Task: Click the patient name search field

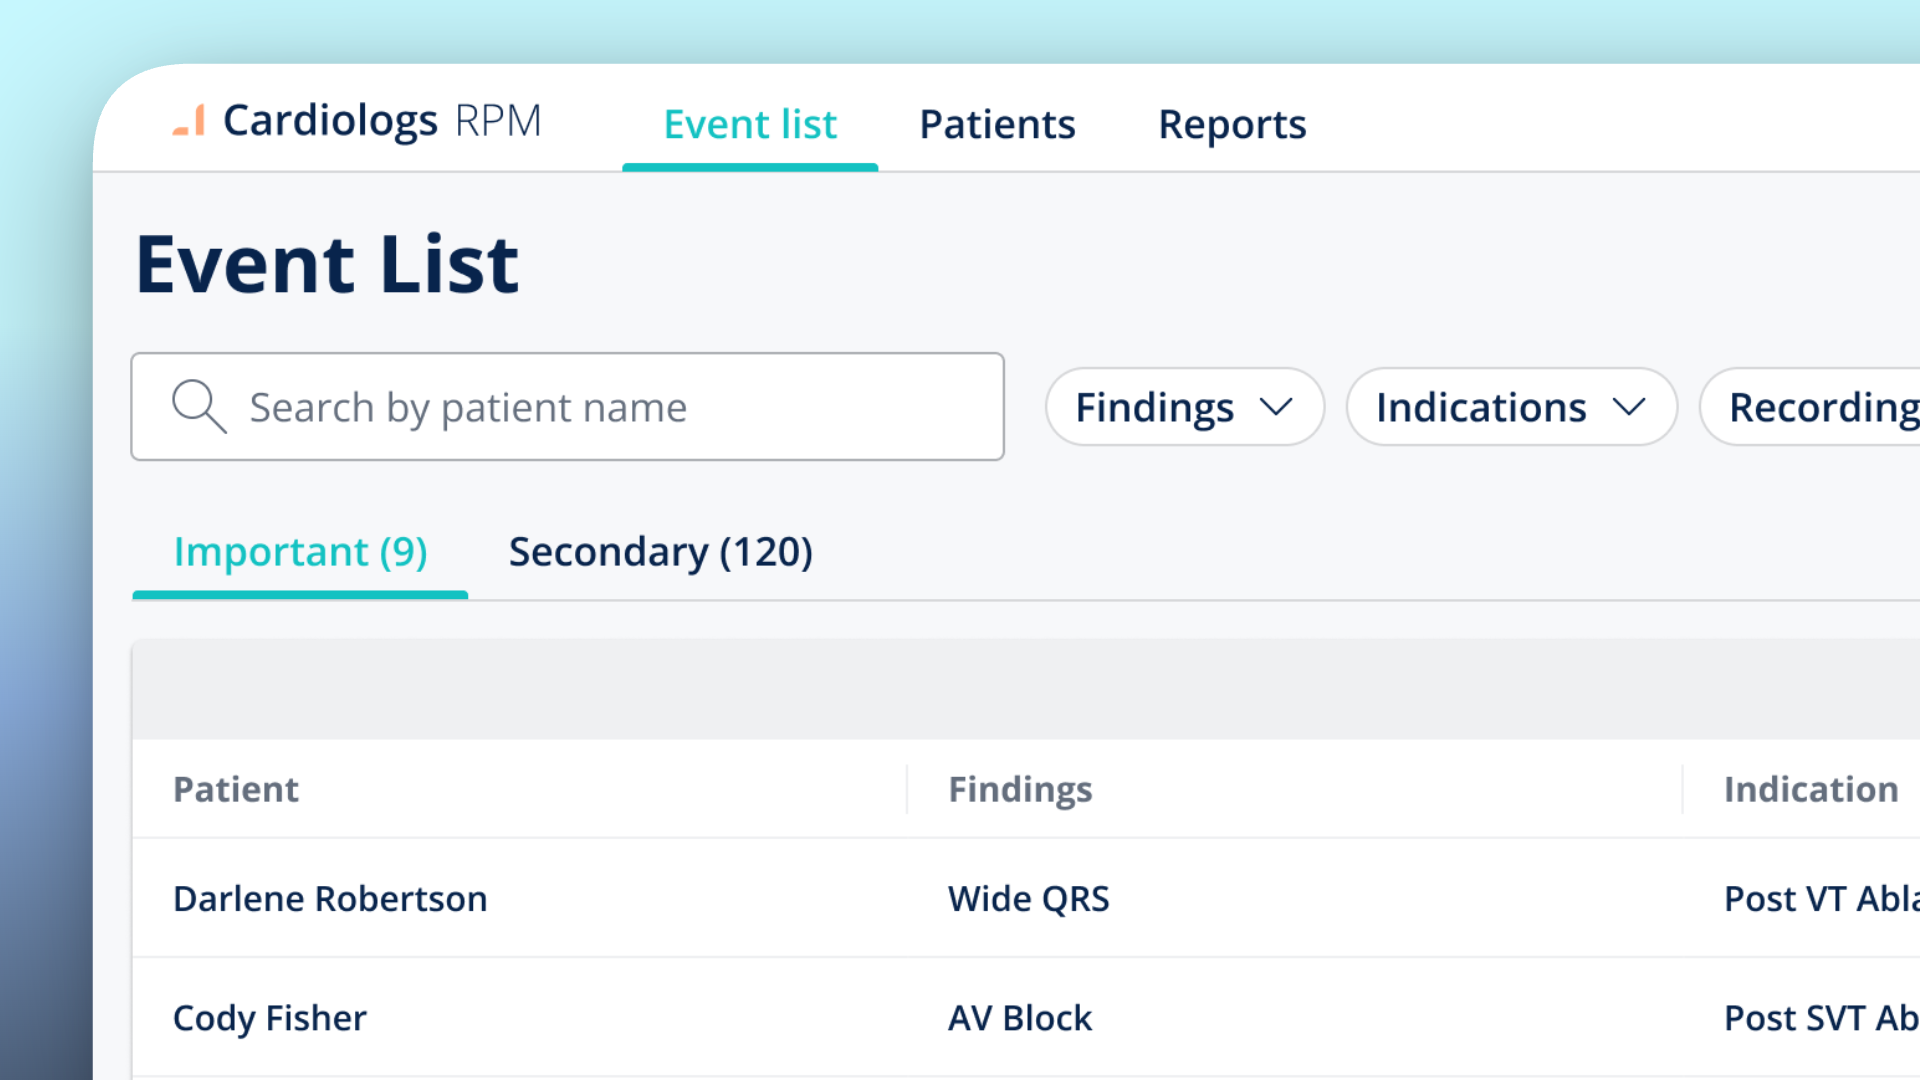Action: click(x=568, y=406)
